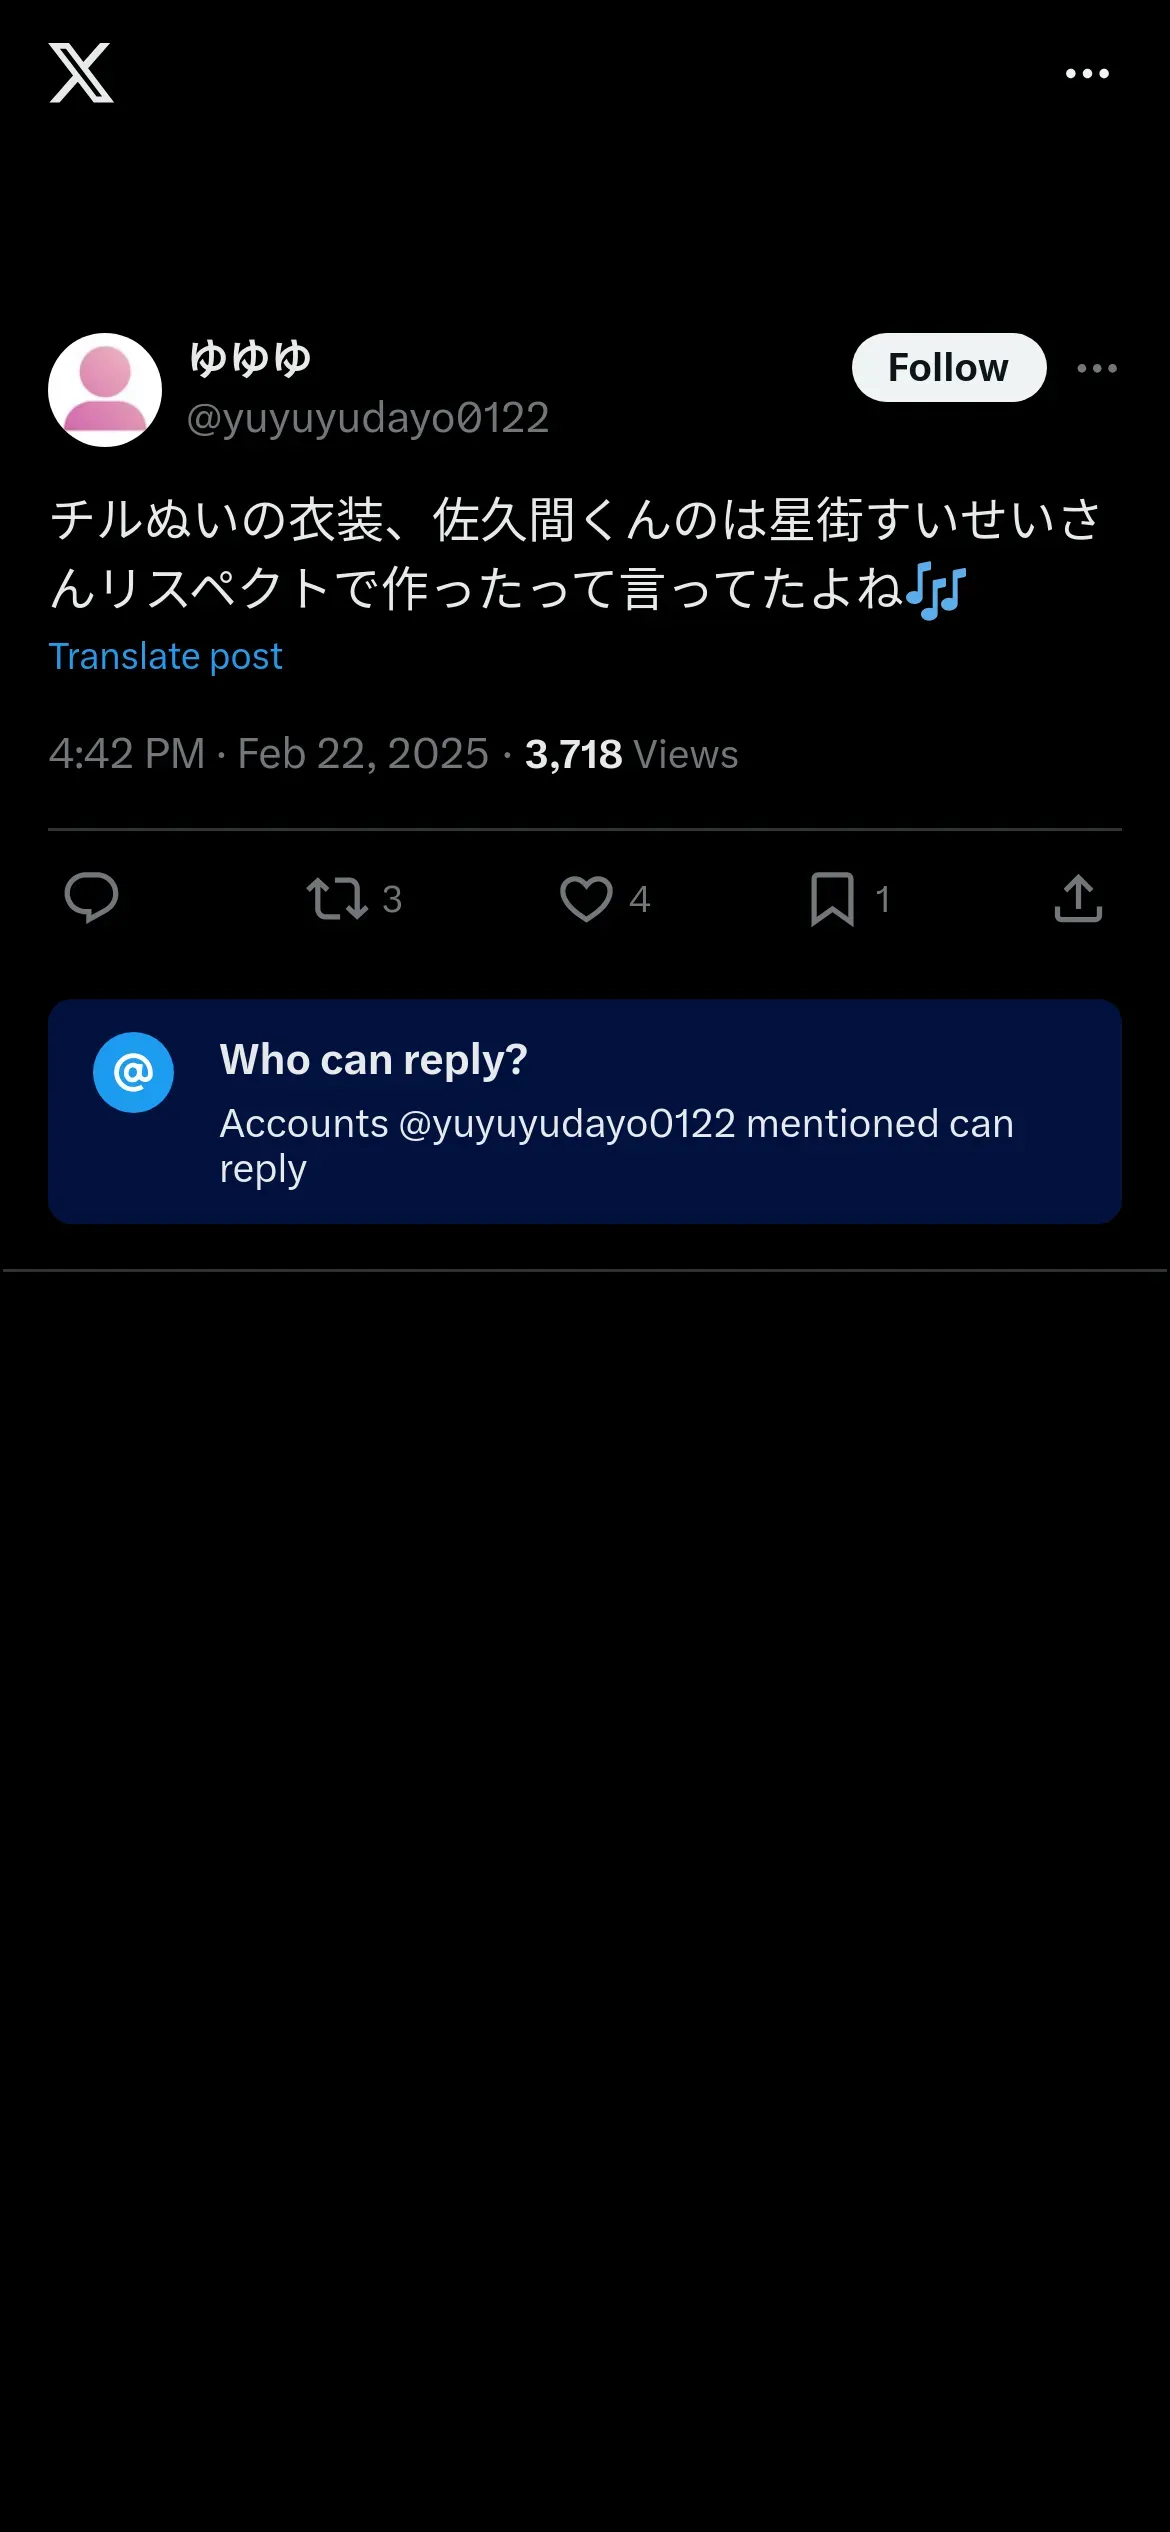Viewport: 1170px width, 2532px height.
Task: Click the blue @ mention icon
Action: [x=133, y=1072]
